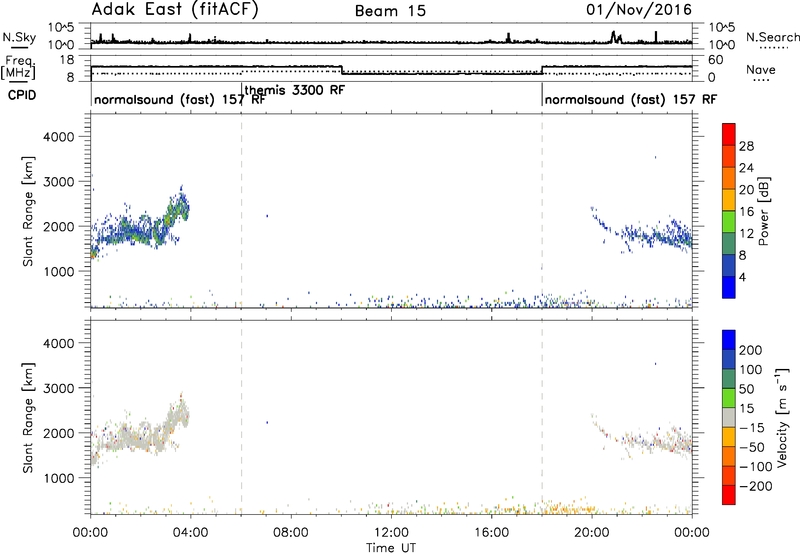The height and width of the screenshot is (554, 800).
Task: Click the '12' Power colorbar value
Action: click(x=746, y=233)
